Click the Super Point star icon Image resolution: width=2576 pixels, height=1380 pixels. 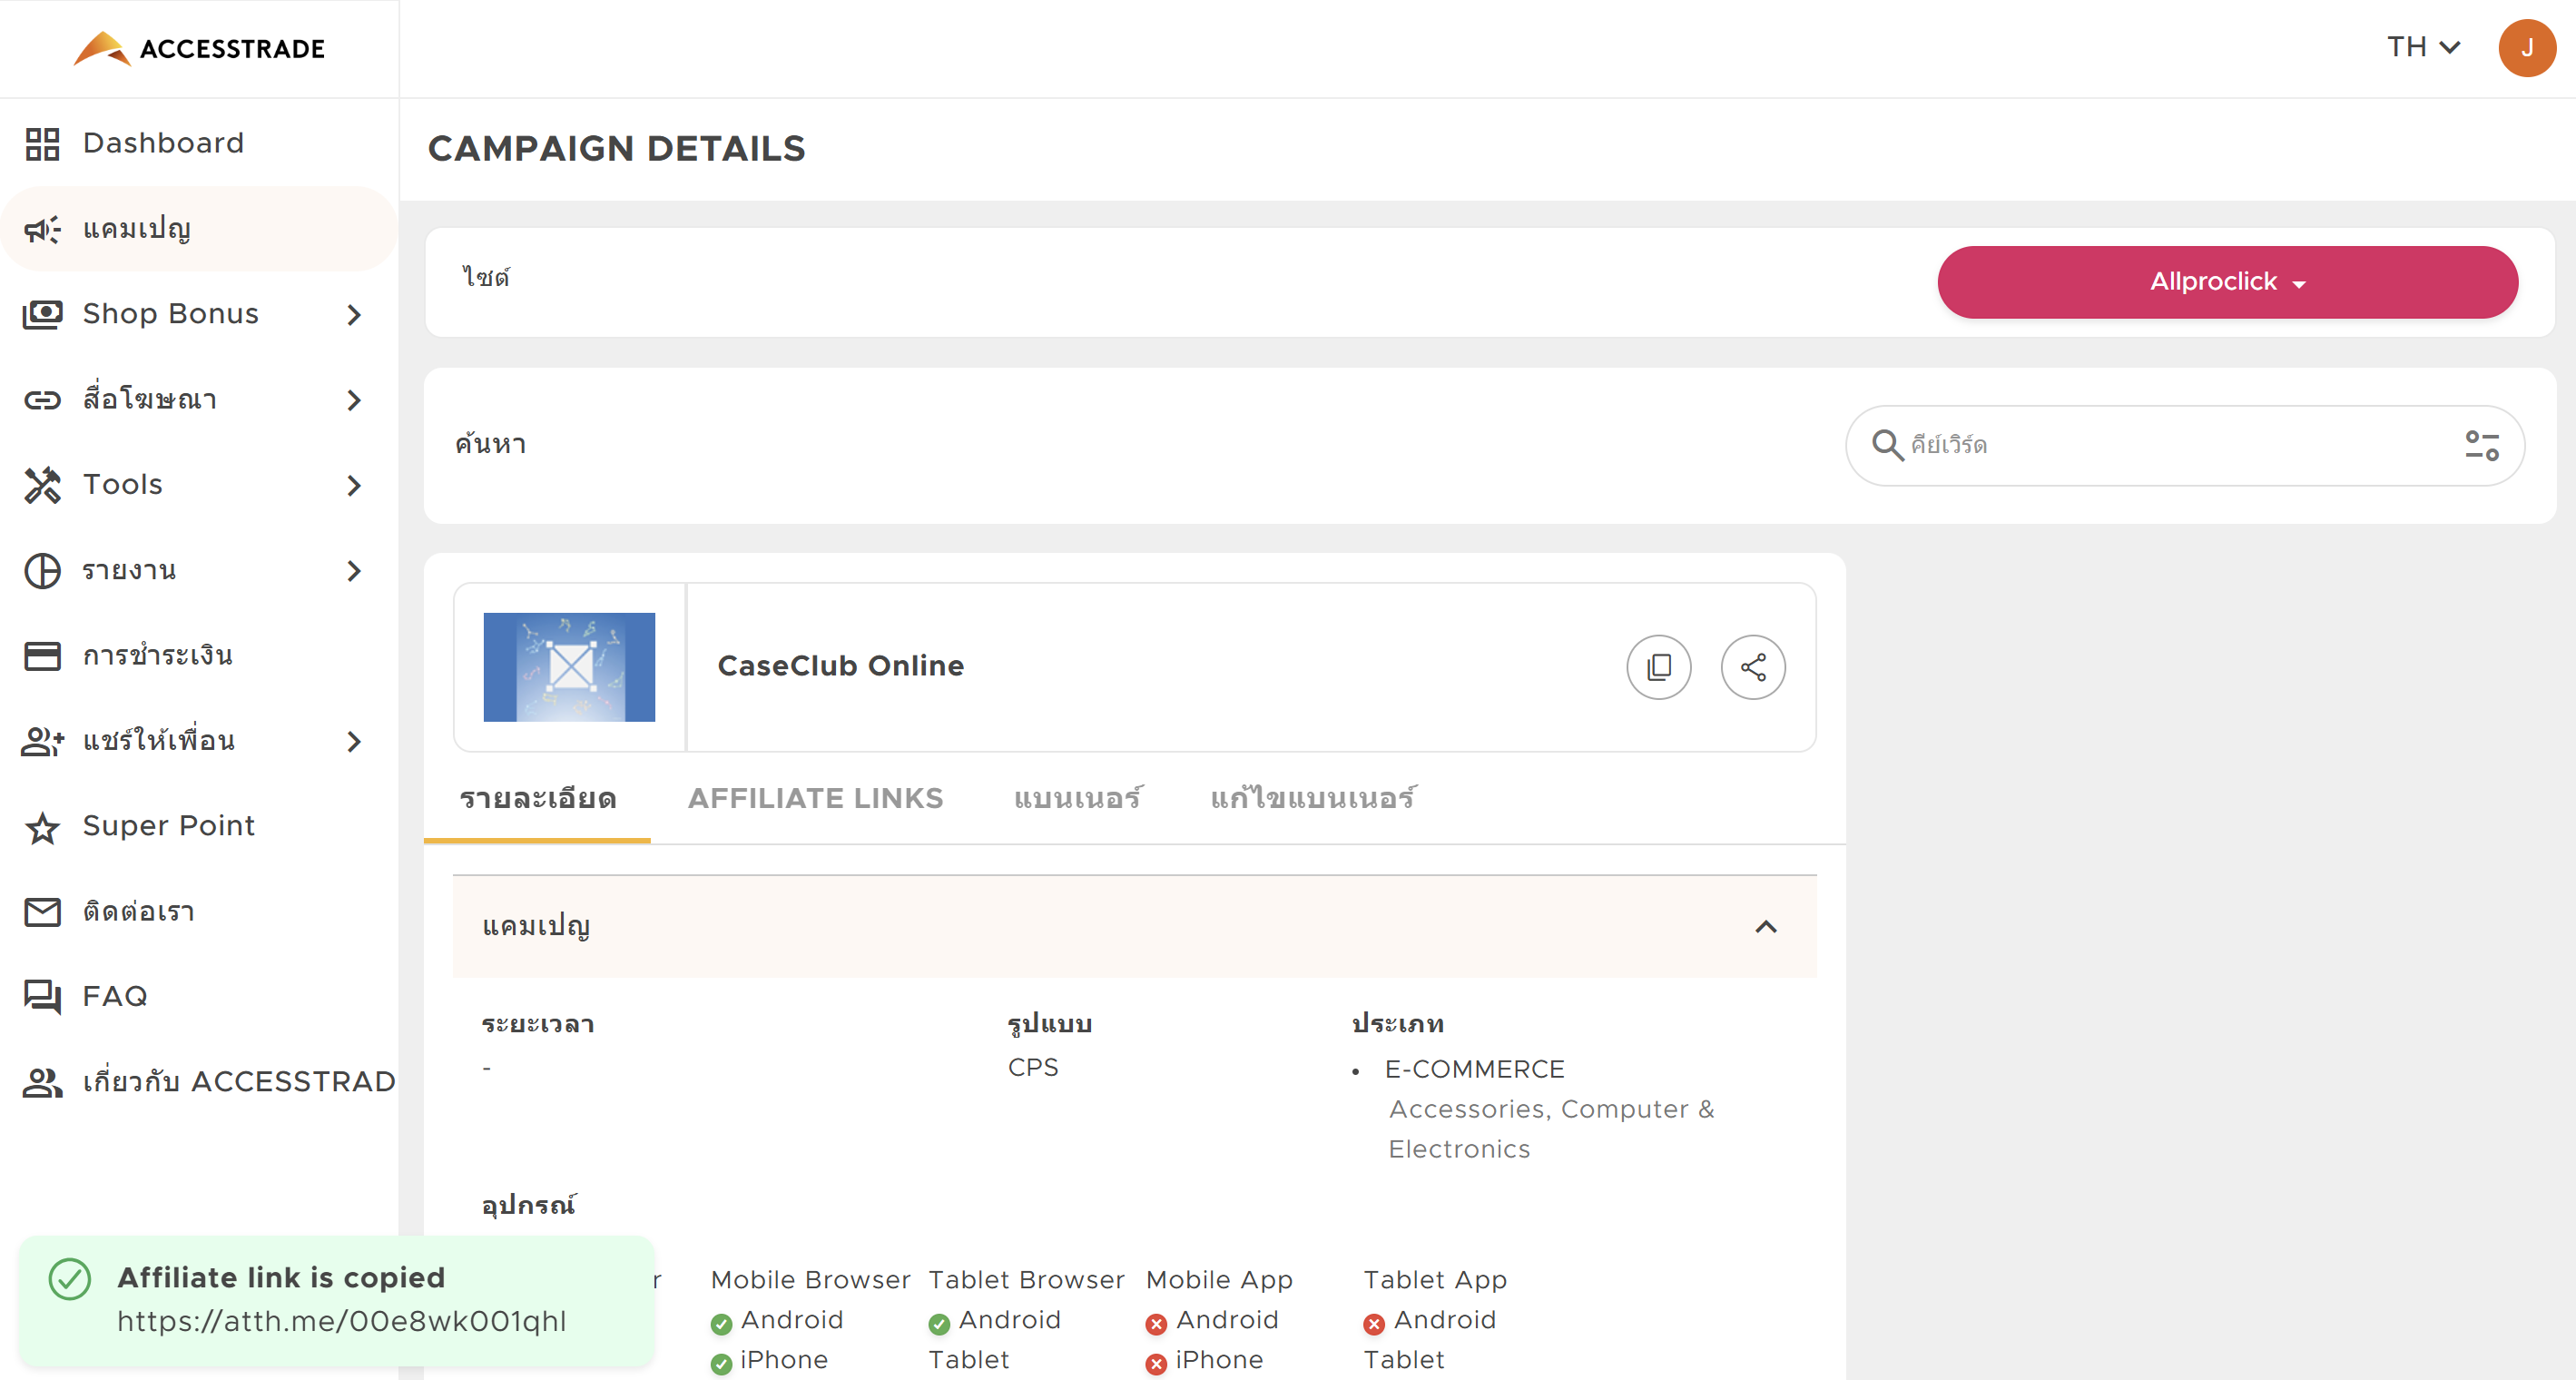click(42, 827)
